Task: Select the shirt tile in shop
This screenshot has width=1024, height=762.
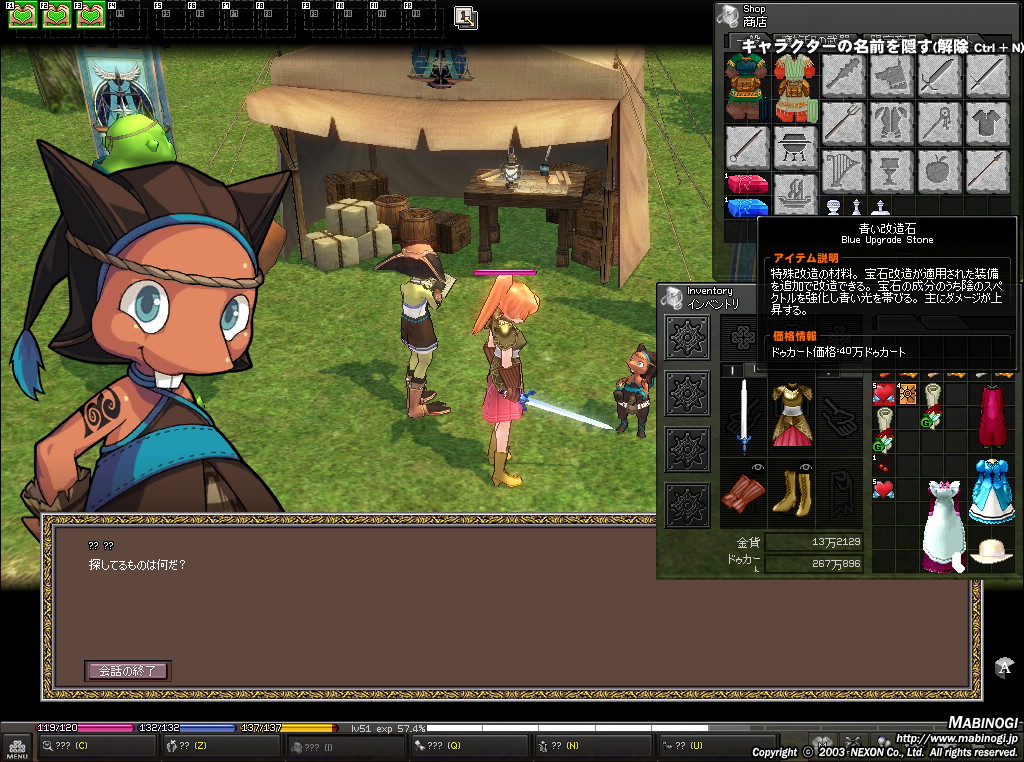Action: (988, 123)
